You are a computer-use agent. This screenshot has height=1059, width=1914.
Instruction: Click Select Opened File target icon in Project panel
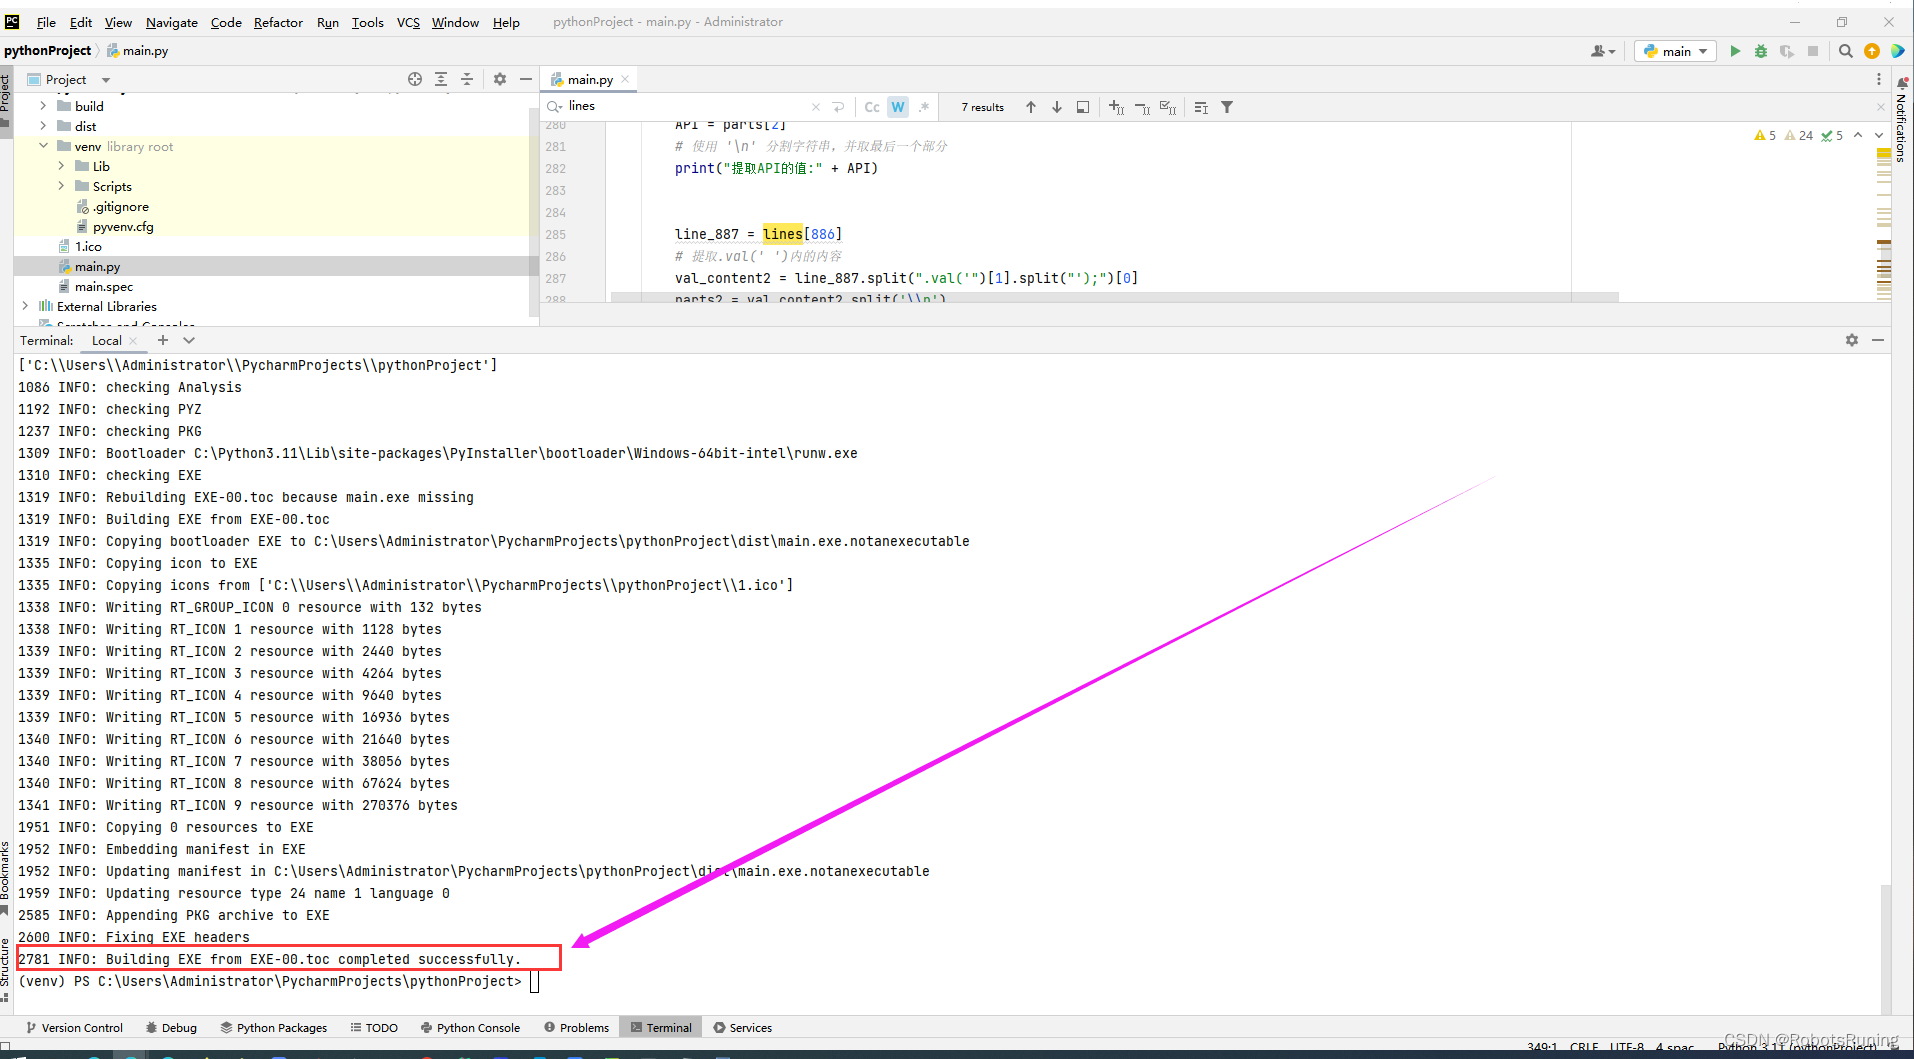[x=415, y=79]
